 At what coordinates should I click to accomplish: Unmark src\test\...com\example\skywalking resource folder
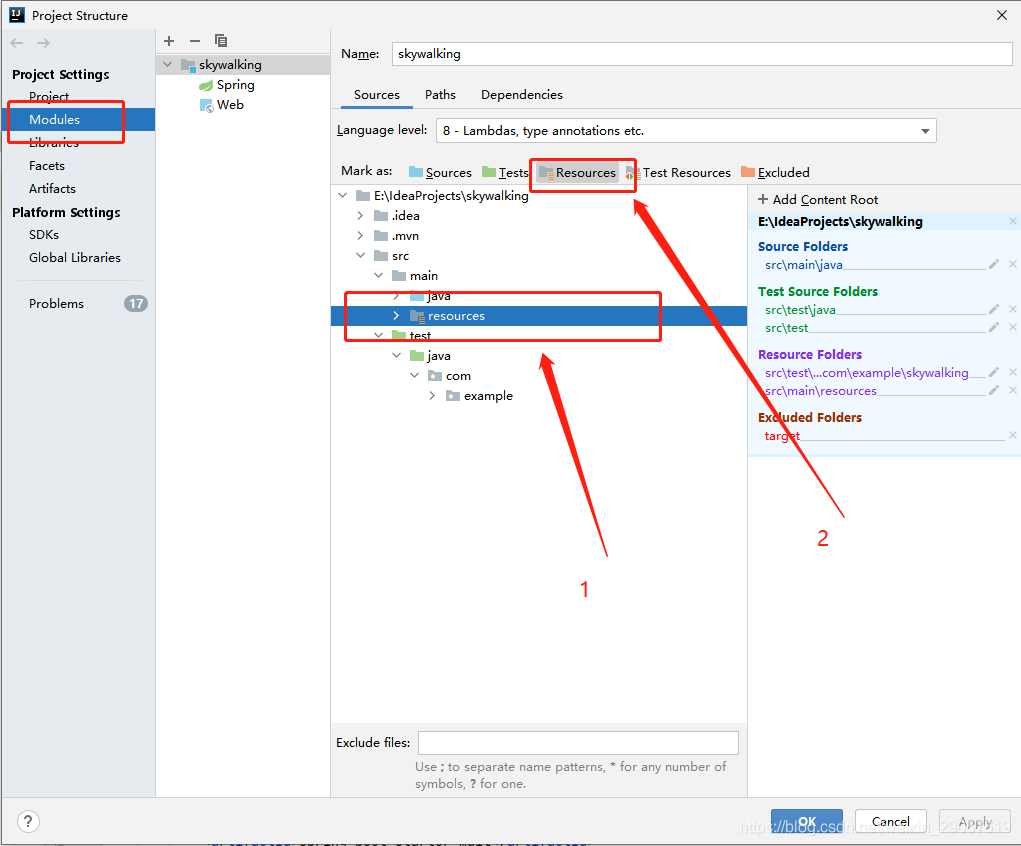(1013, 373)
